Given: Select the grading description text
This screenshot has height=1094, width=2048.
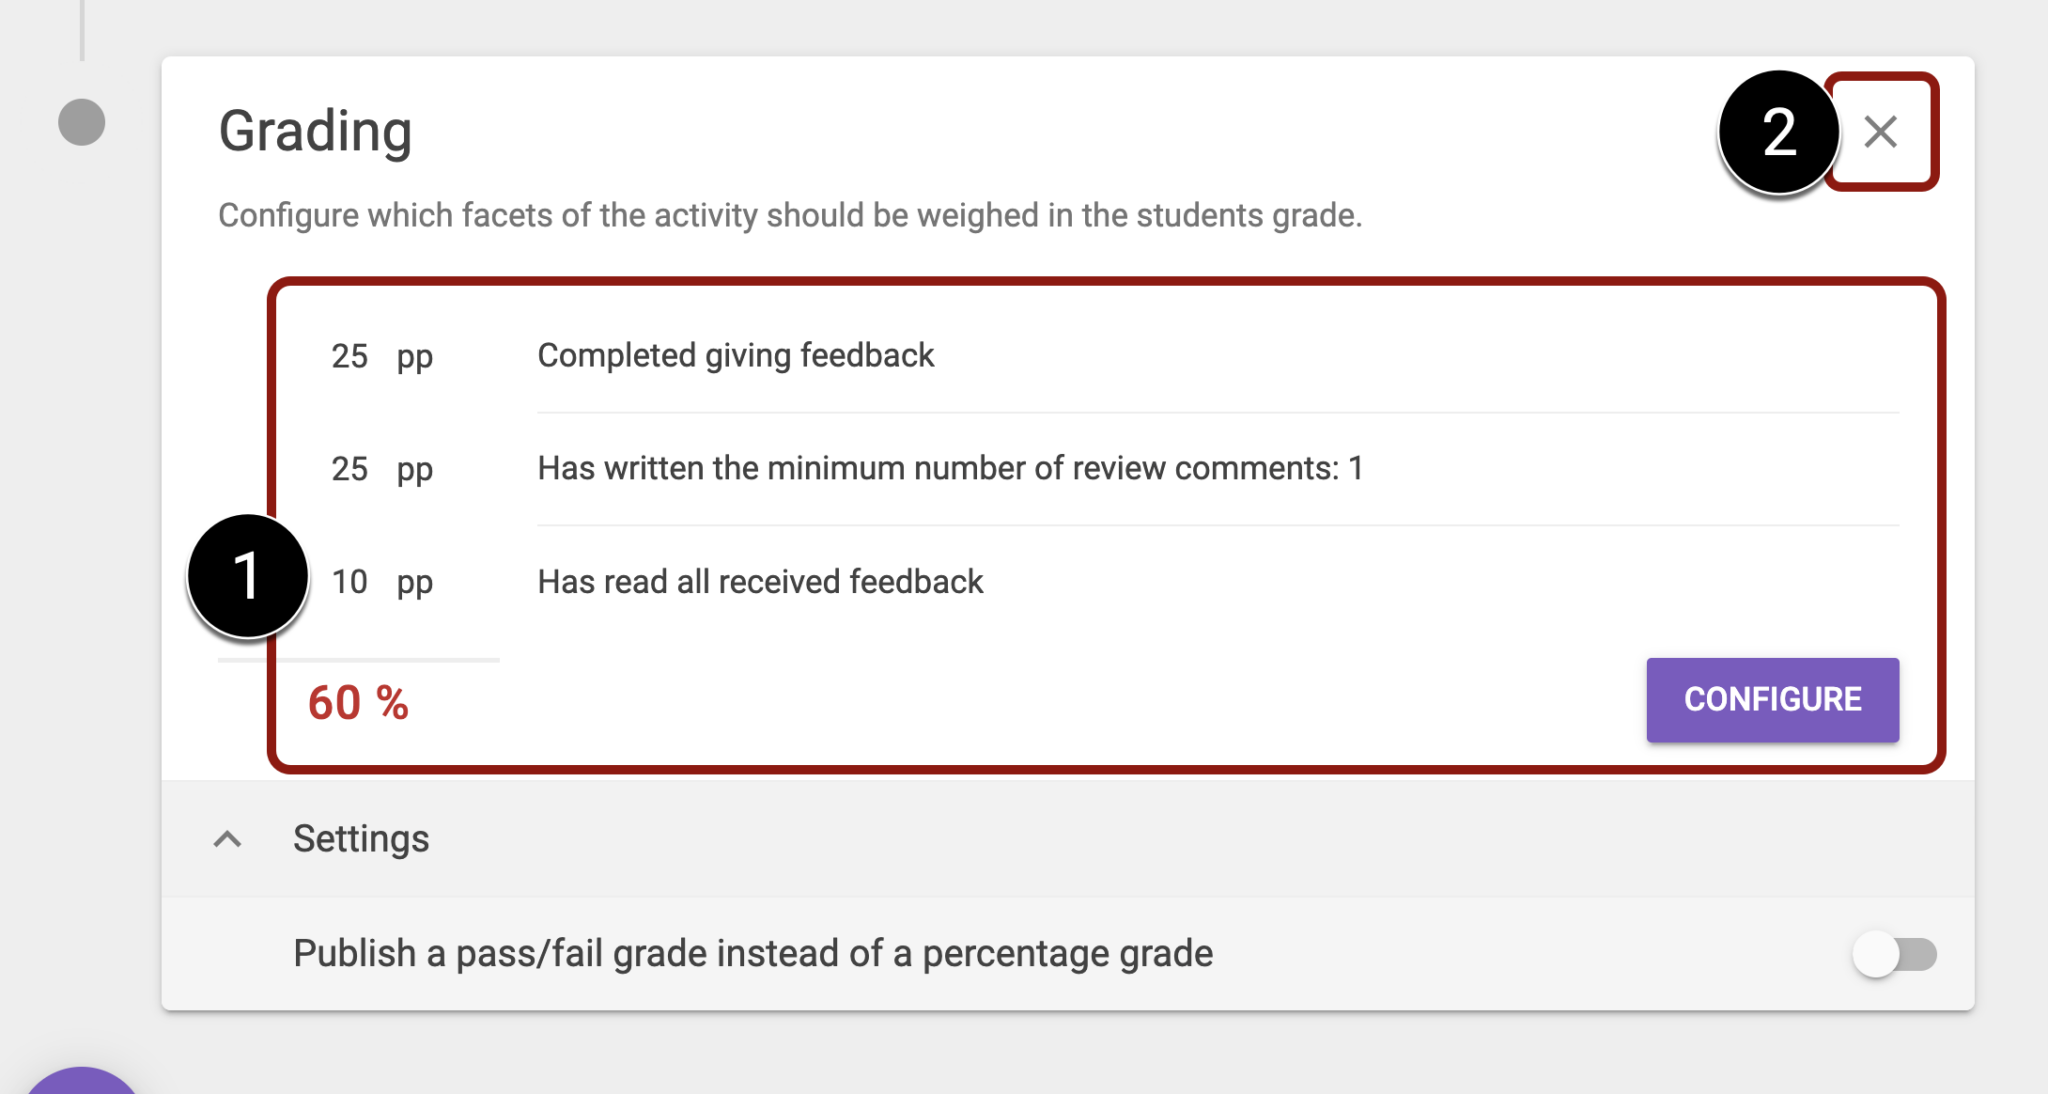Looking at the screenshot, I should 790,214.
